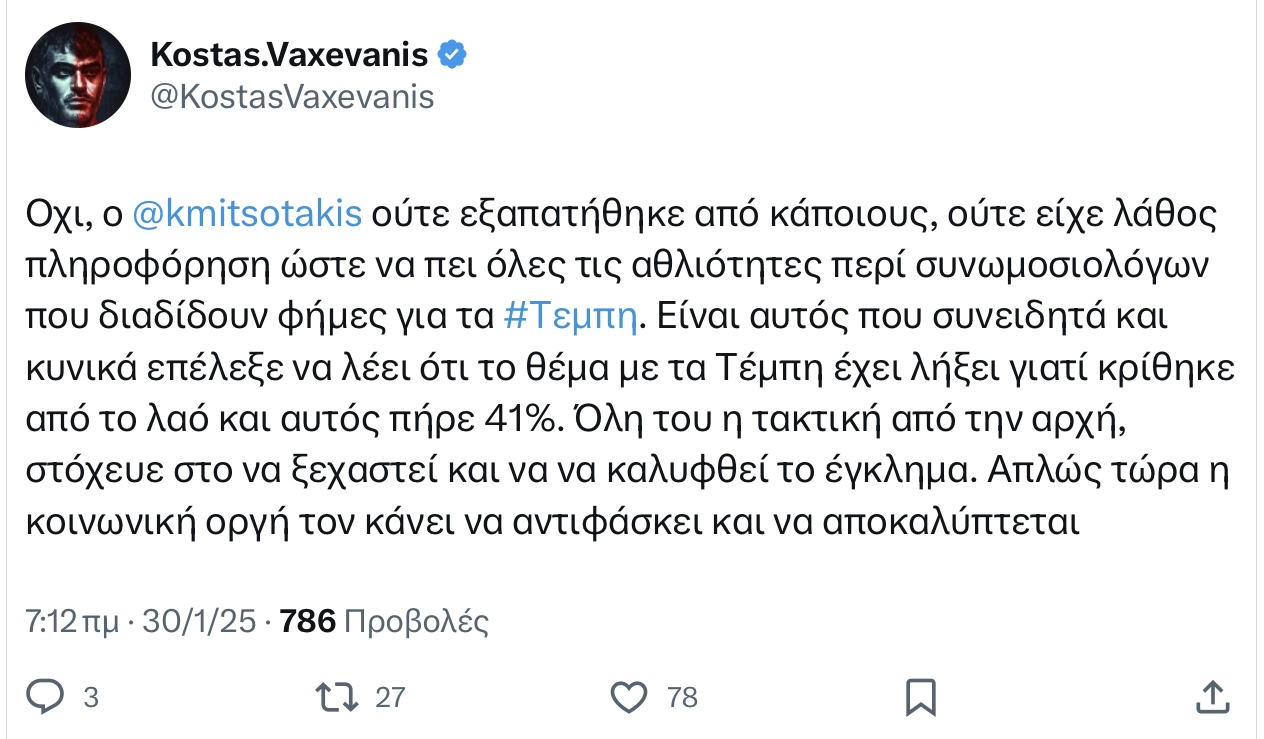Click the 30/1/25 date

tap(203, 622)
